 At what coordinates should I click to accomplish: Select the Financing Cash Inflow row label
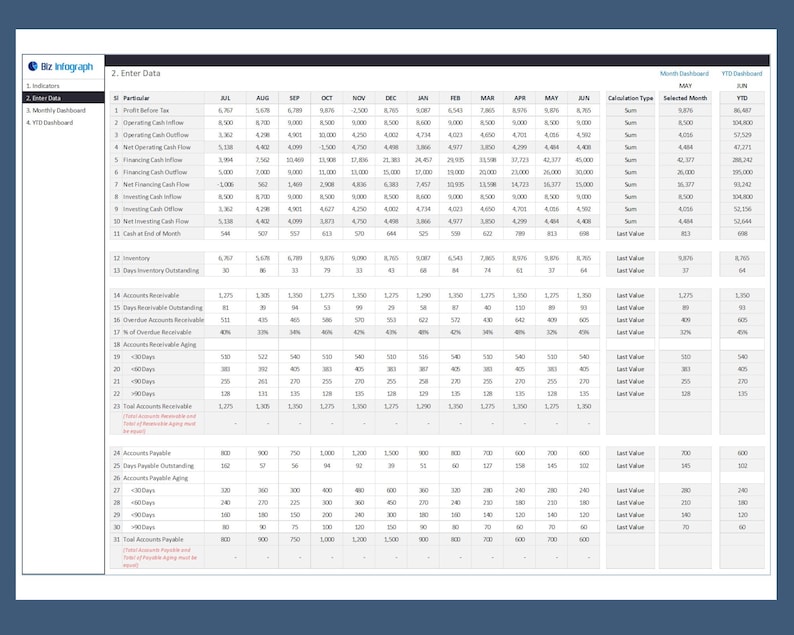click(x=152, y=160)
